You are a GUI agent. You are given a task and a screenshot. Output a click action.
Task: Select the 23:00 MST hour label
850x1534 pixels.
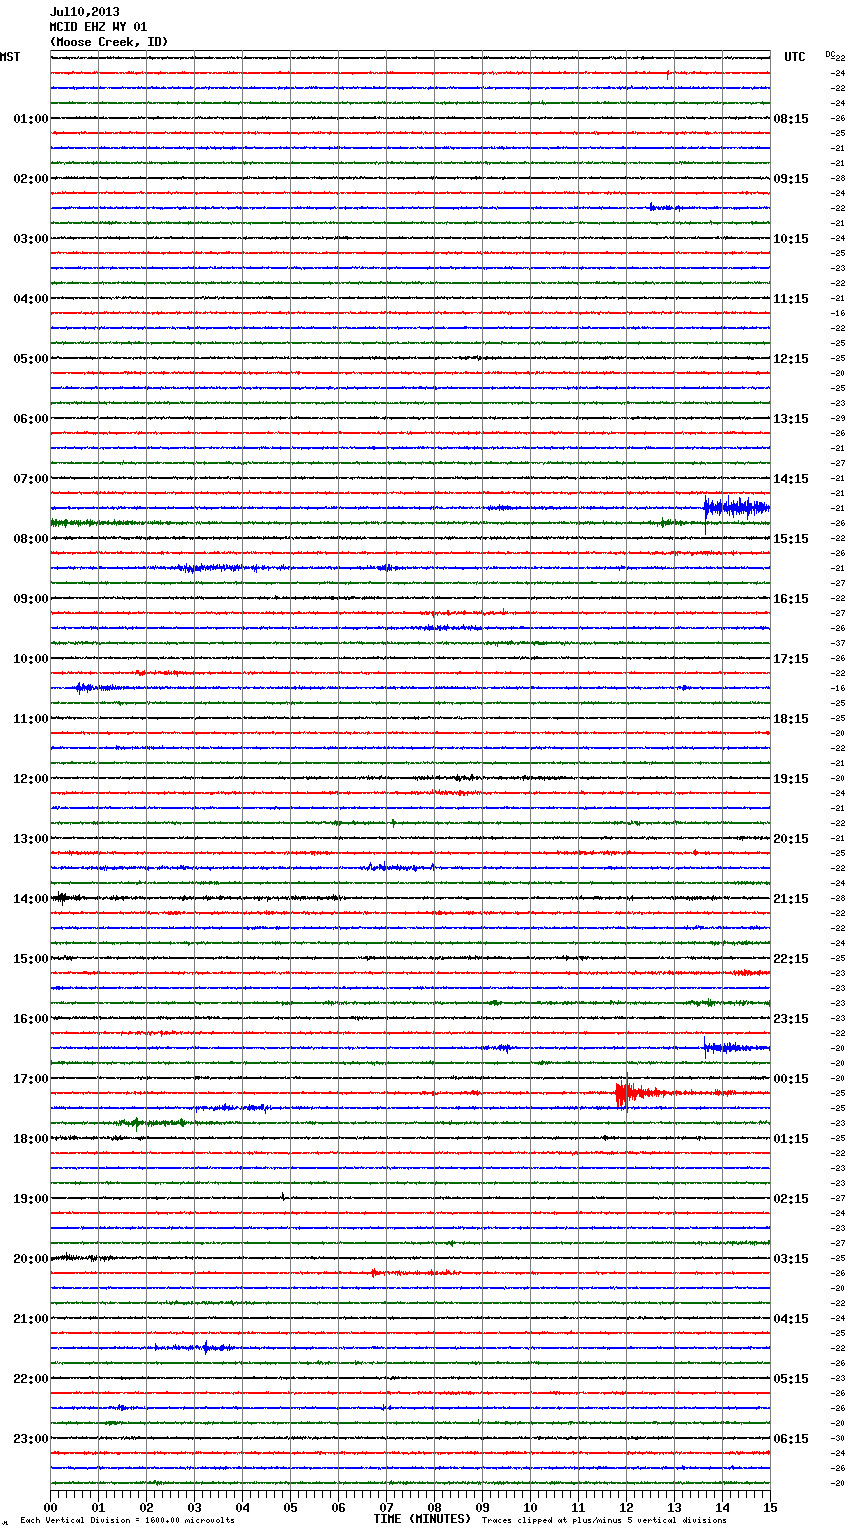click(x=31, y=1439)
